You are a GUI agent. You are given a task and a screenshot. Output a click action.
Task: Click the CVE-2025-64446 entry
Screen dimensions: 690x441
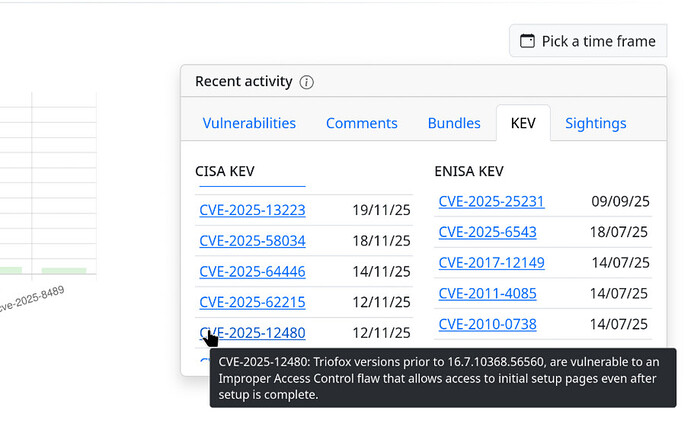click(252, 271)
